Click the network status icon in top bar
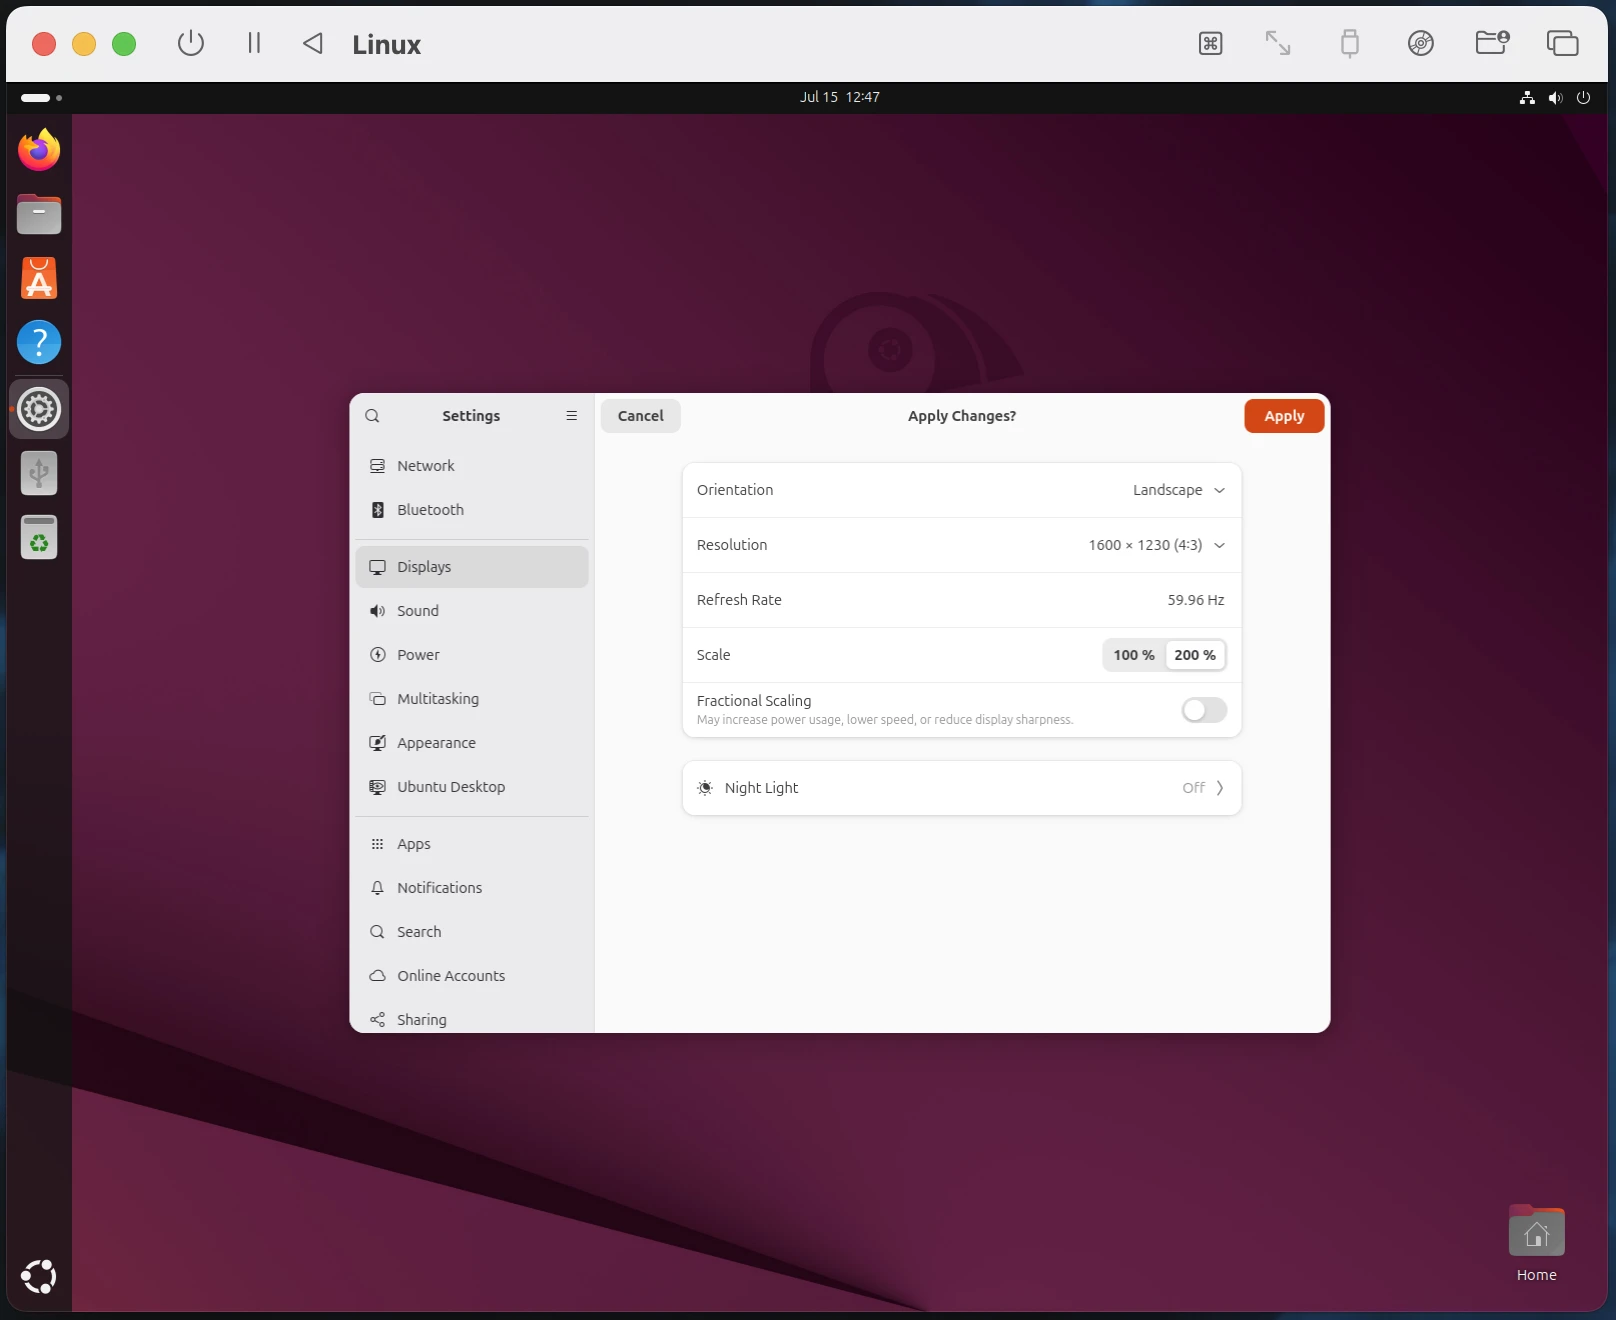 click(x=1527, y=97)
